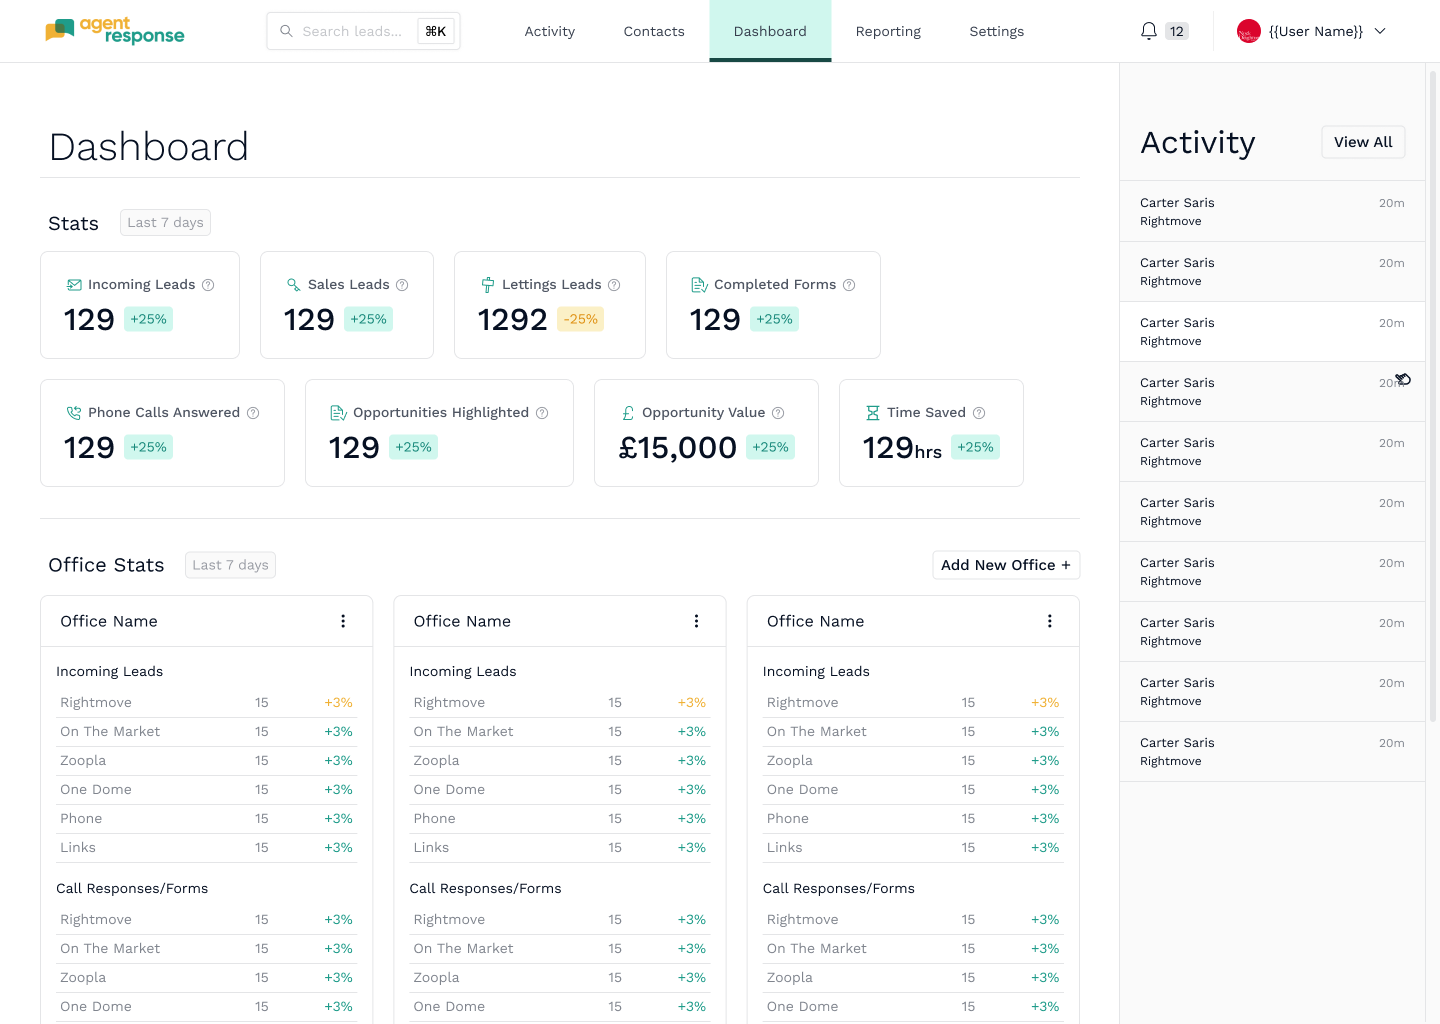Screen dimensions: 1440x1024
Task: Click info icon beside Time Saved
Action: coord(979,413)
